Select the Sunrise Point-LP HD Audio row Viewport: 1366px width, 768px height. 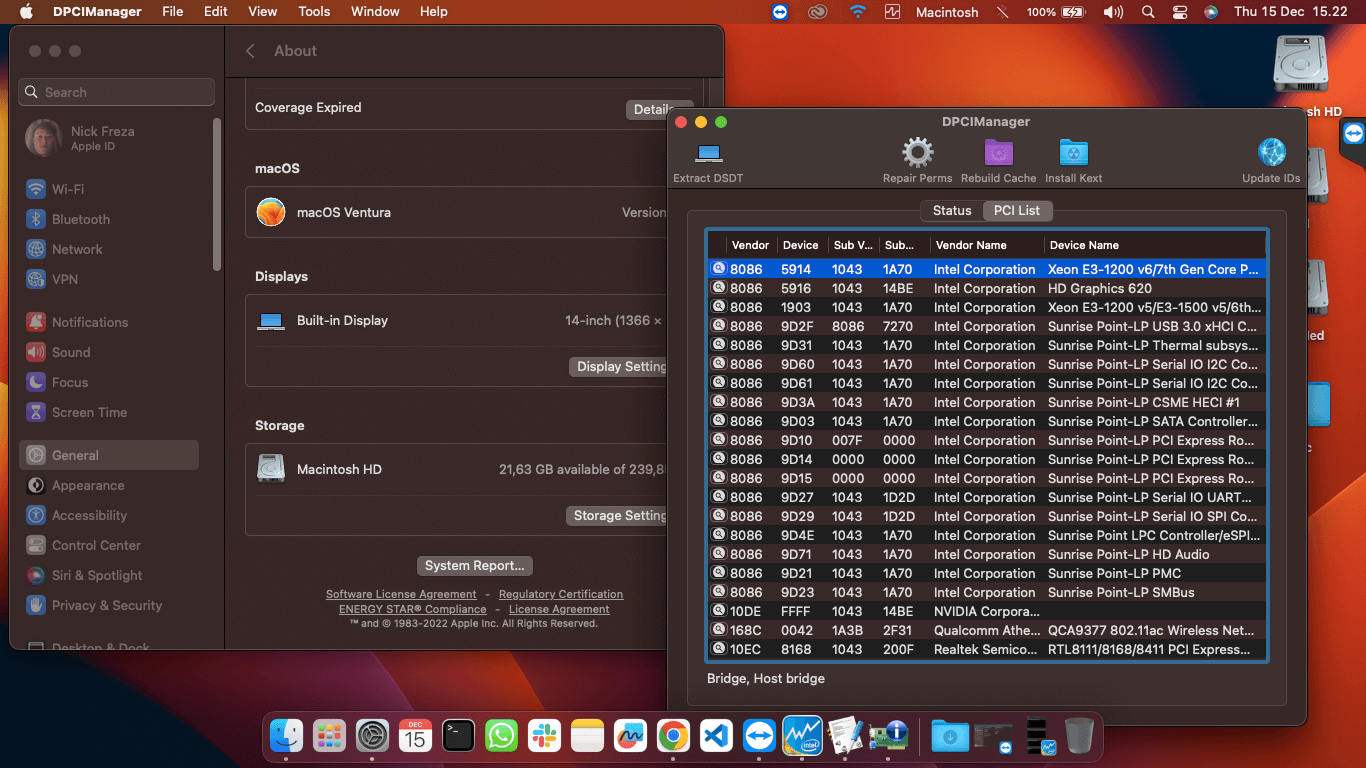(986, 554)
